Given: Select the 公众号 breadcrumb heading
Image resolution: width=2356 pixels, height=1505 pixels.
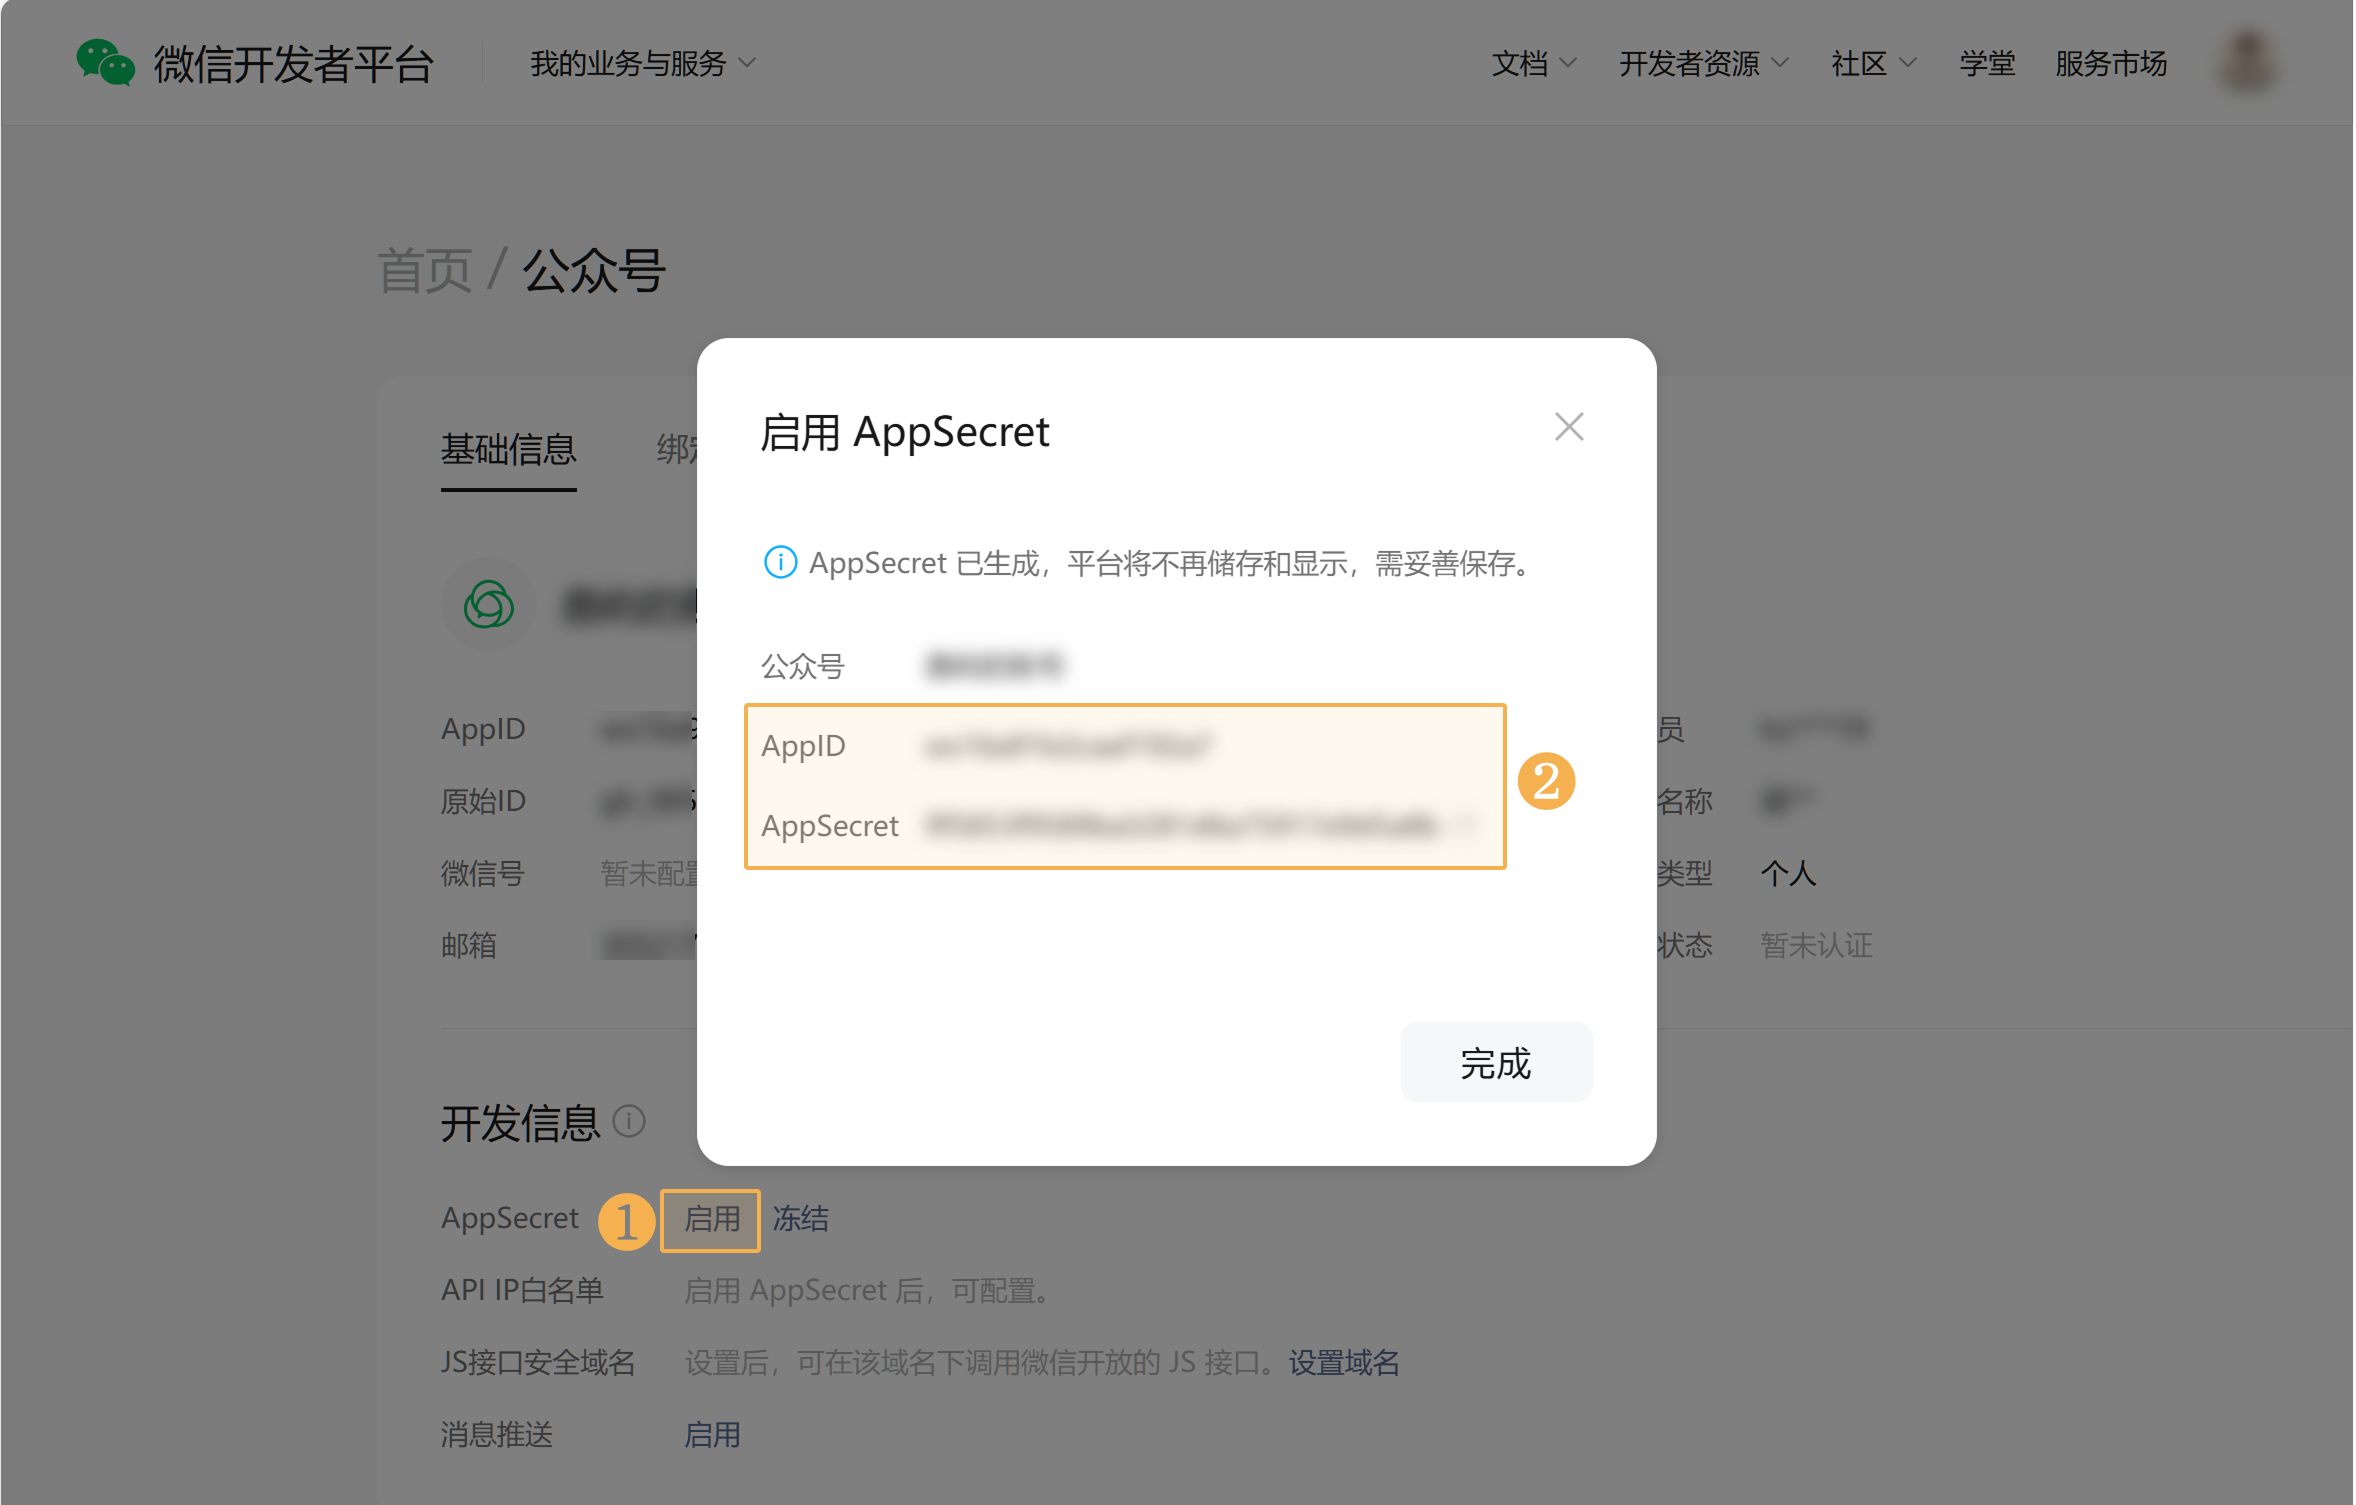Looking at the screenshot, I should (x=594, y=271).
